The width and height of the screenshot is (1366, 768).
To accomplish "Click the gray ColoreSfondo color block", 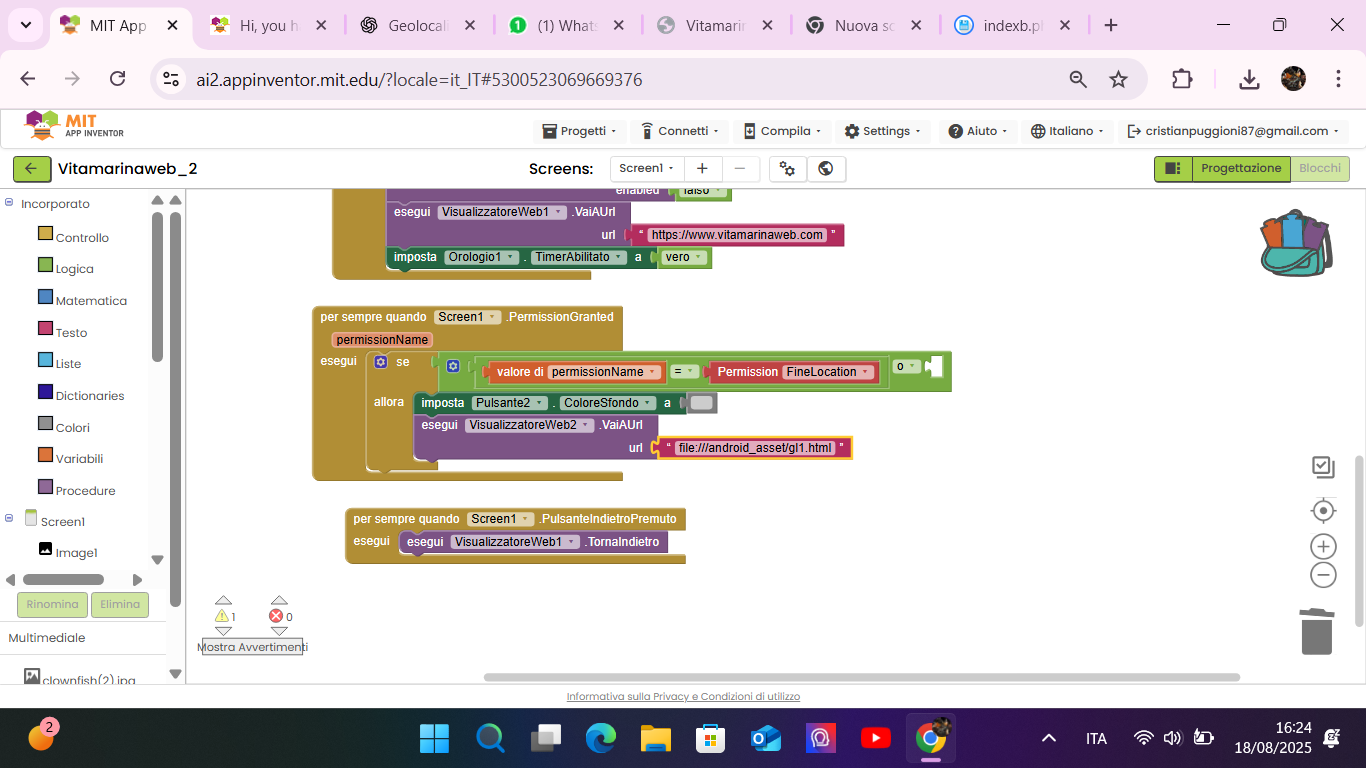I will (702, 403).
